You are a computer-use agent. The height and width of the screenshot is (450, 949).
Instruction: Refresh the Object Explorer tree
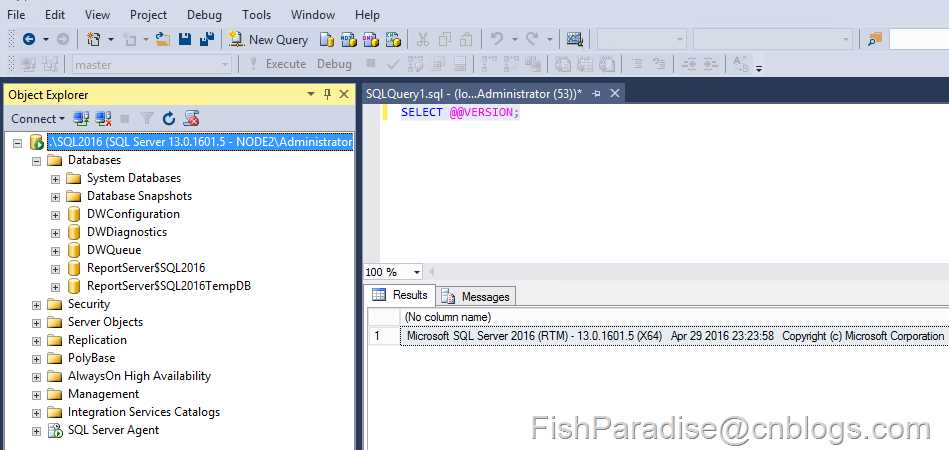tap(169, 119)
